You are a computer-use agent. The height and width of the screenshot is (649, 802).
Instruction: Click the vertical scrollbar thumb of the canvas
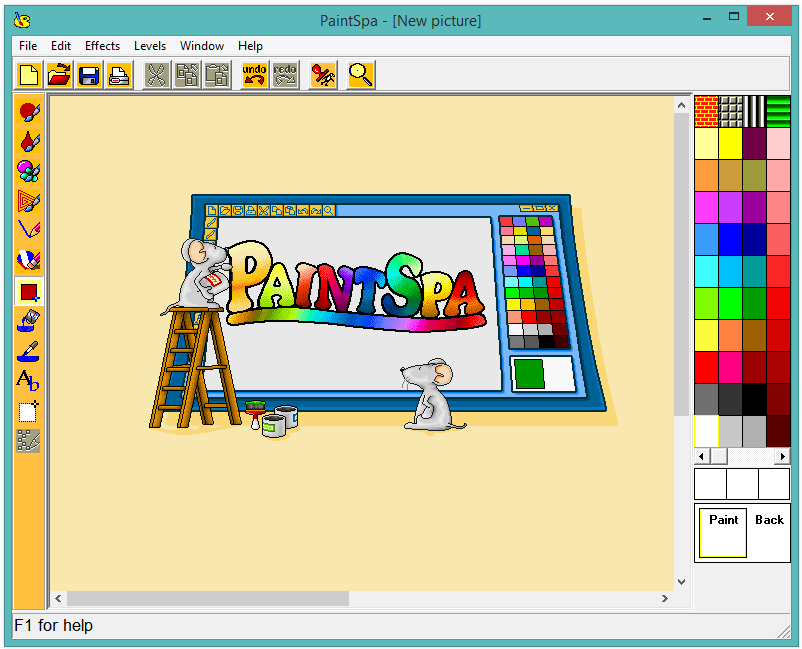681,264
